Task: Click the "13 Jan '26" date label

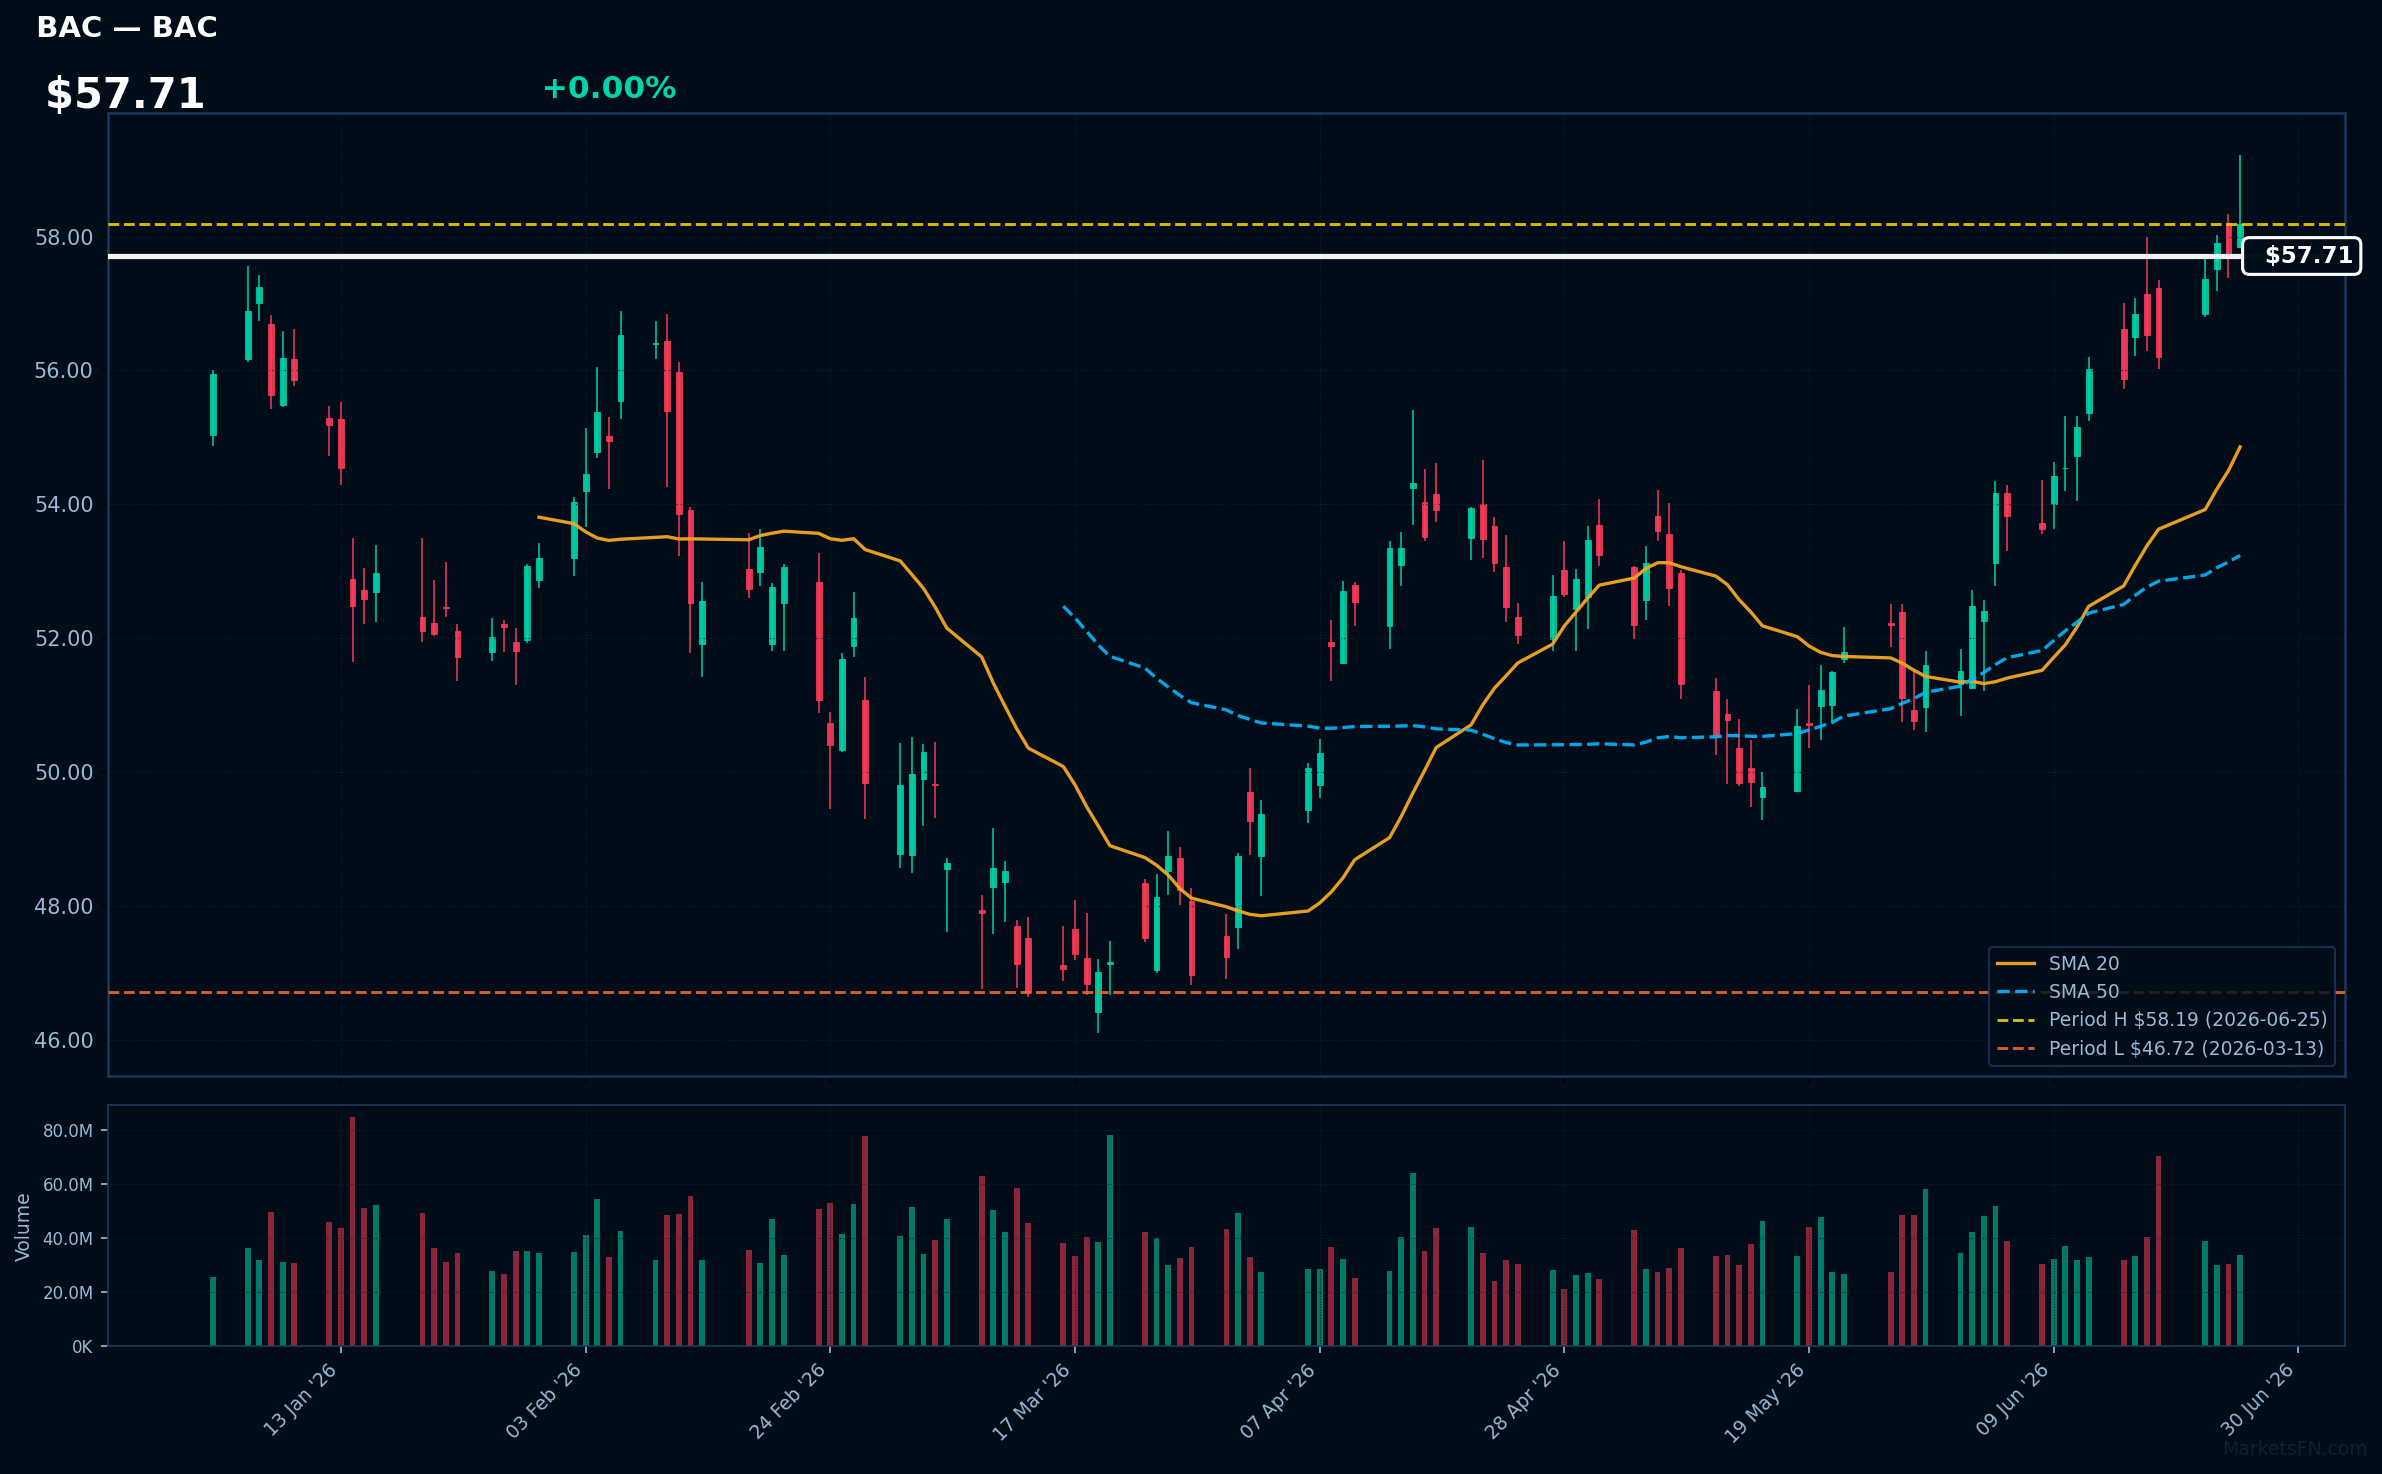Action: coord(300,1400)
